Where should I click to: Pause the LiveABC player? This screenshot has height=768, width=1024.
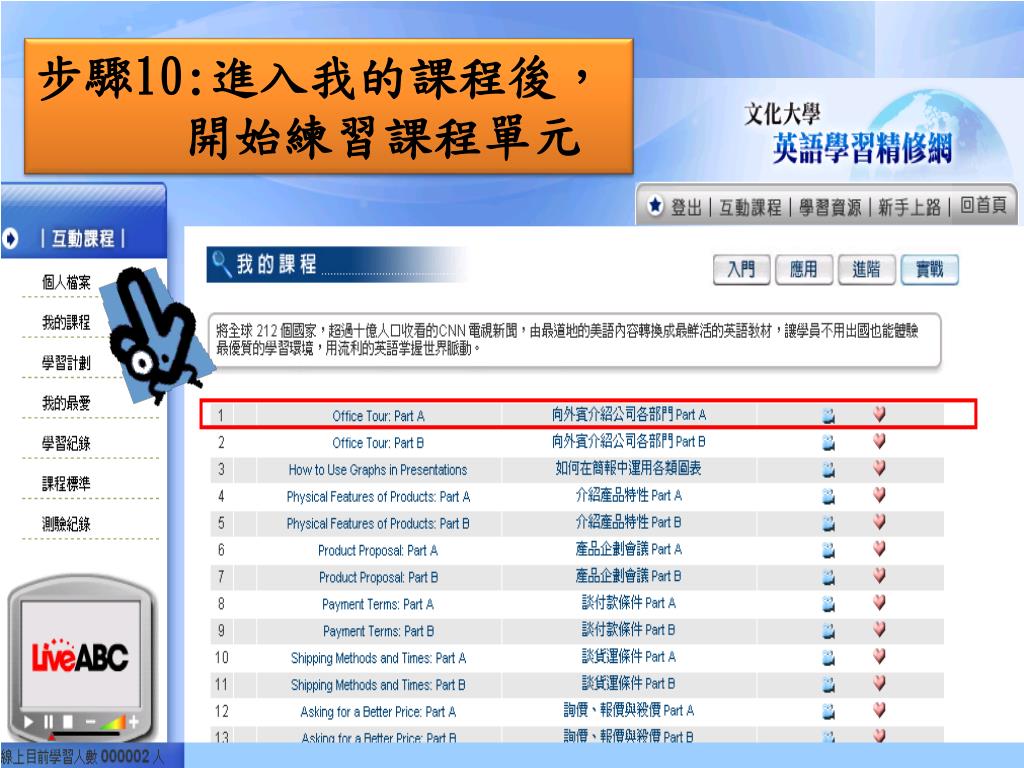tap(48, 722)
